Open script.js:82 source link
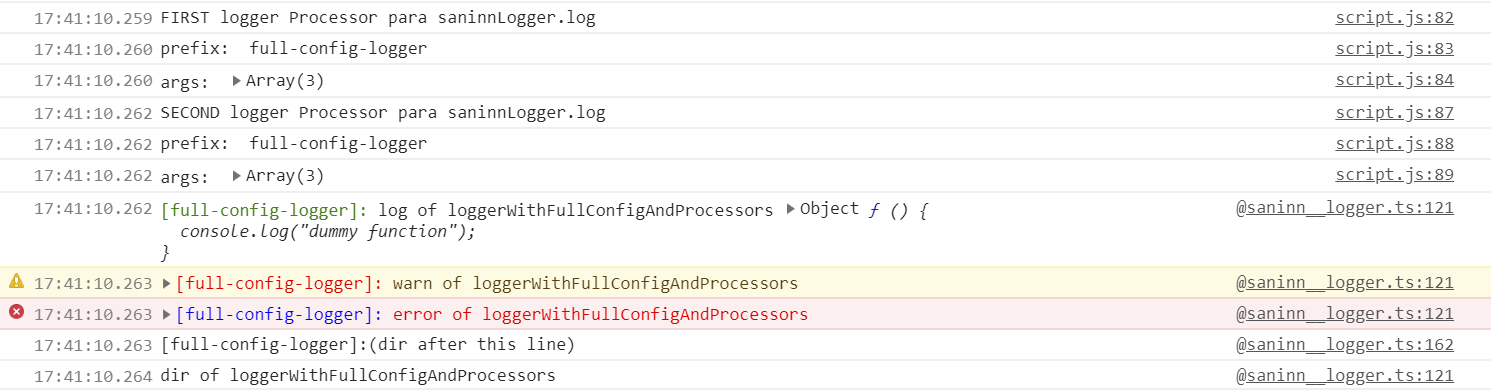Screen dimensions: 1491x391 pyautogui.click(x=1394, y=18)
